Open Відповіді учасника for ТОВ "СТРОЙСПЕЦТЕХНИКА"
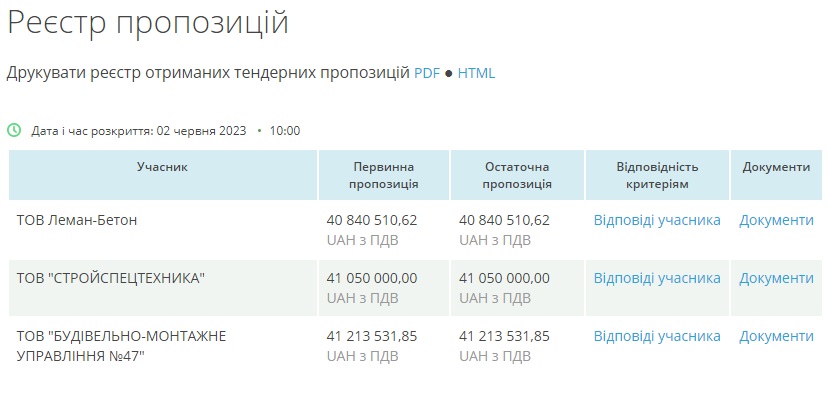 point(657,278)
